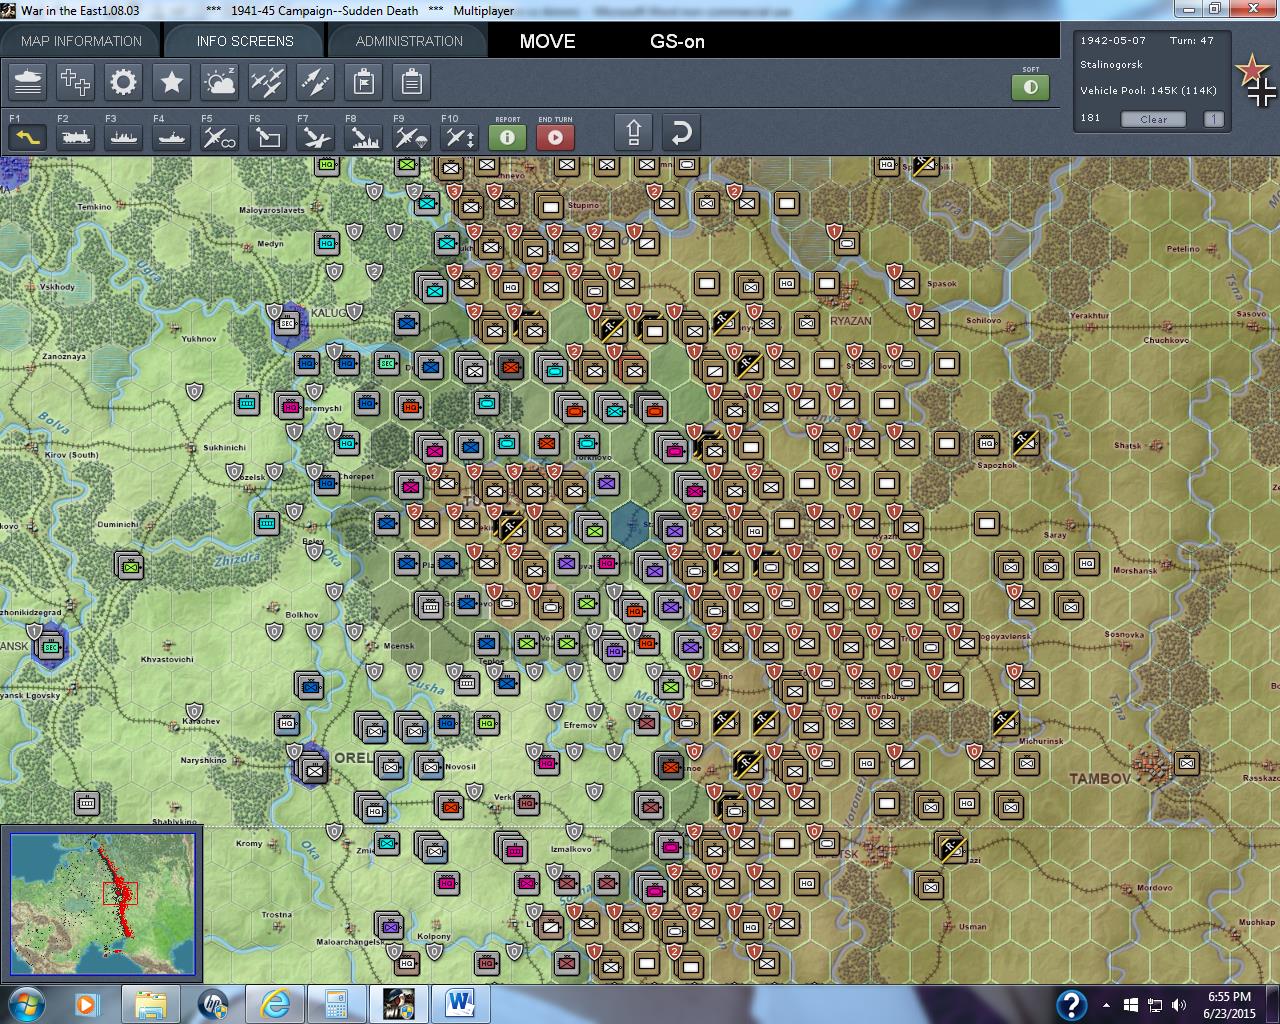Open the losses screen crosses icon

coord(76,82)
